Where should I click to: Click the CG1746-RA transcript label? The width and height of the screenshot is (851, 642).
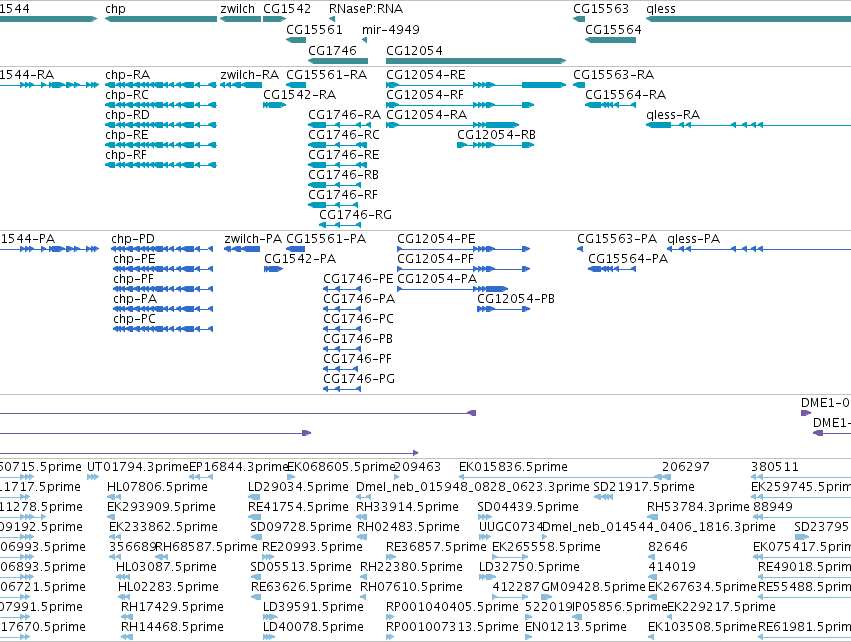pyautogui.click(x=345, y=115)
